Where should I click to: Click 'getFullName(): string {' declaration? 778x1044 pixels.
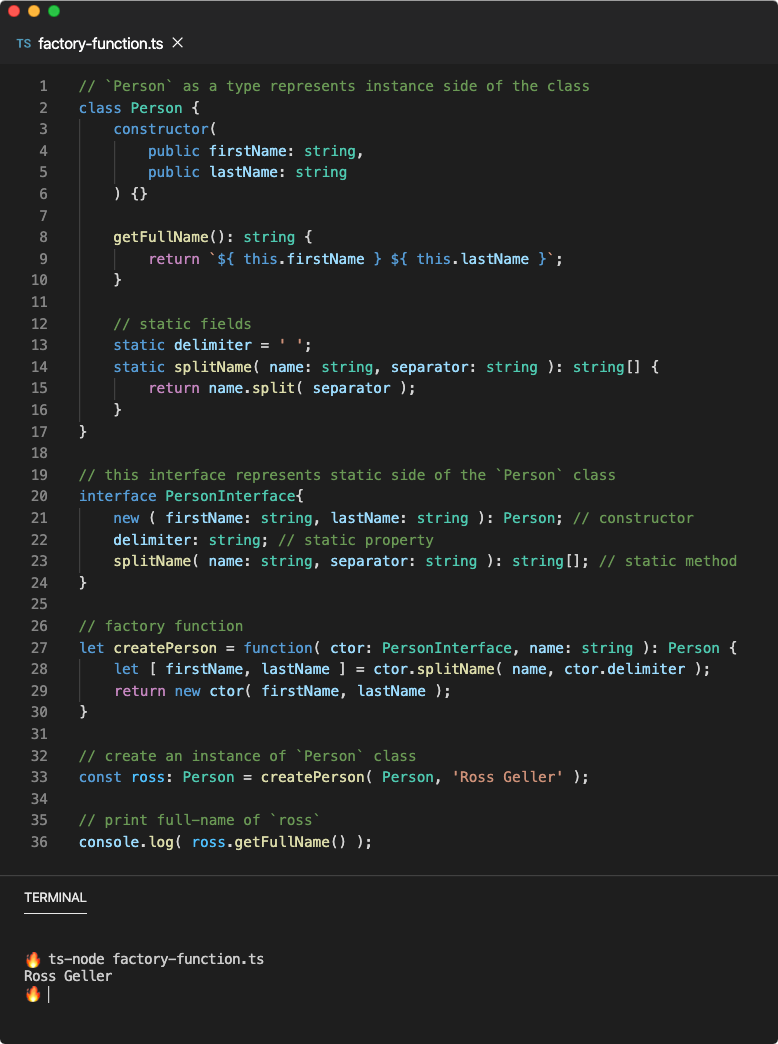pos(212,237)
